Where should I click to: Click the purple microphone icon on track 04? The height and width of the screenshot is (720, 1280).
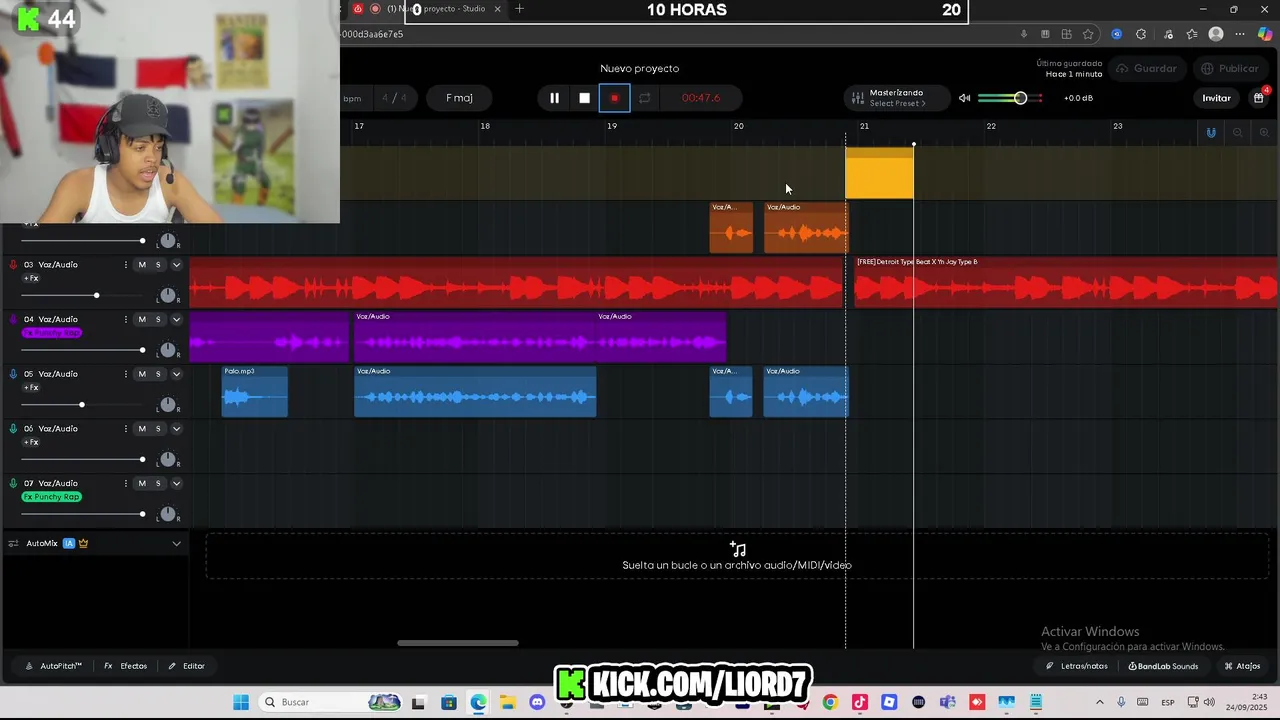pyautogui.click(x=13, y=319)
